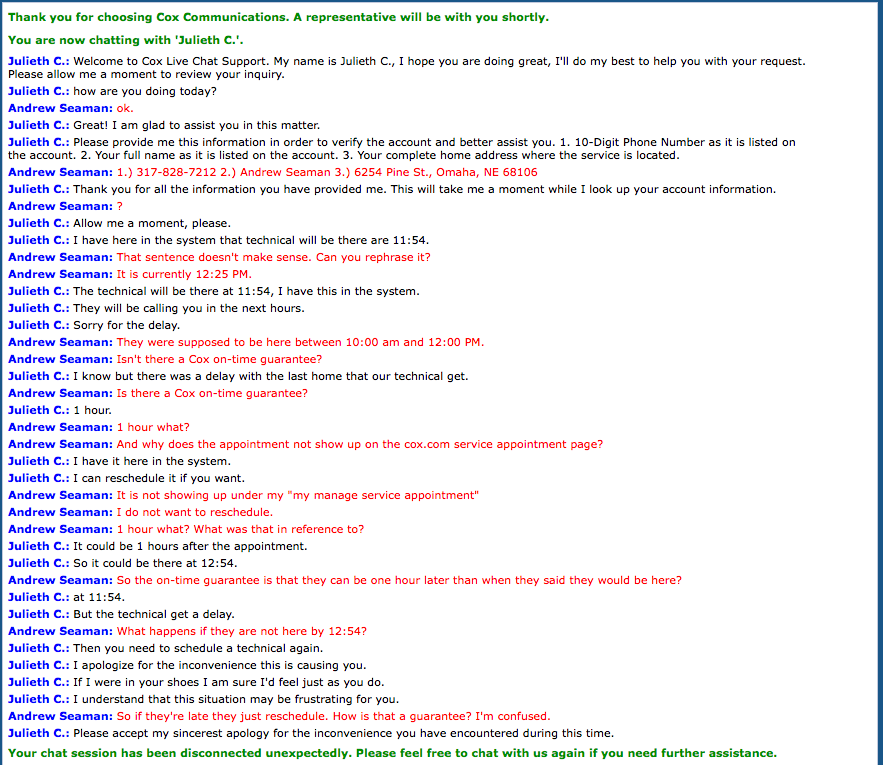Click the 'You are now chatting with' notice

point(126,40)
